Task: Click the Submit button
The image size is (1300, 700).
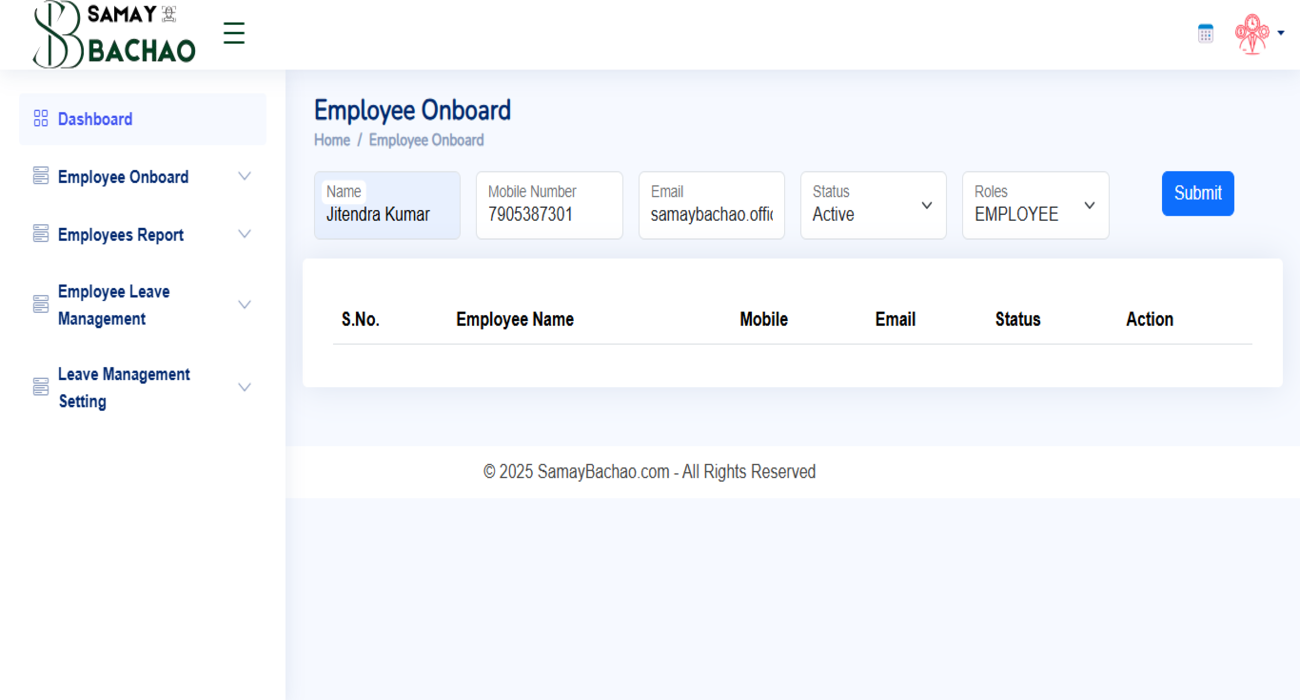Action: pos(1197,193)
